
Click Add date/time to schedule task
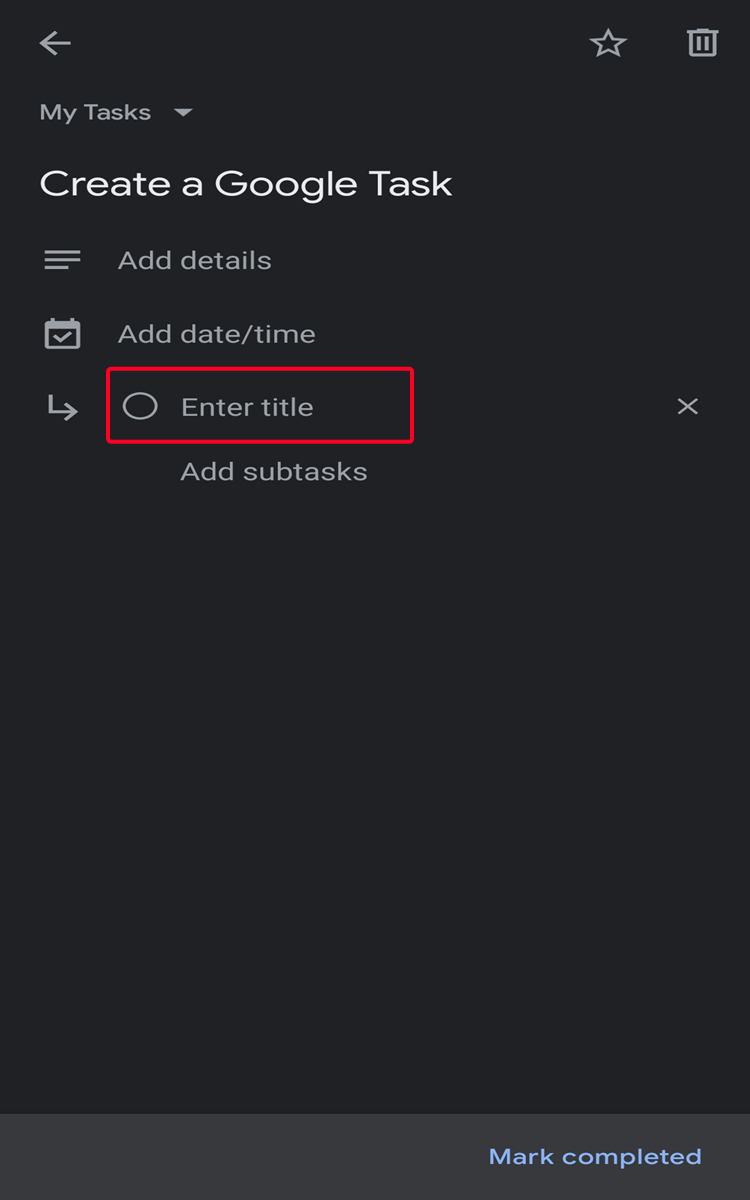216,333
